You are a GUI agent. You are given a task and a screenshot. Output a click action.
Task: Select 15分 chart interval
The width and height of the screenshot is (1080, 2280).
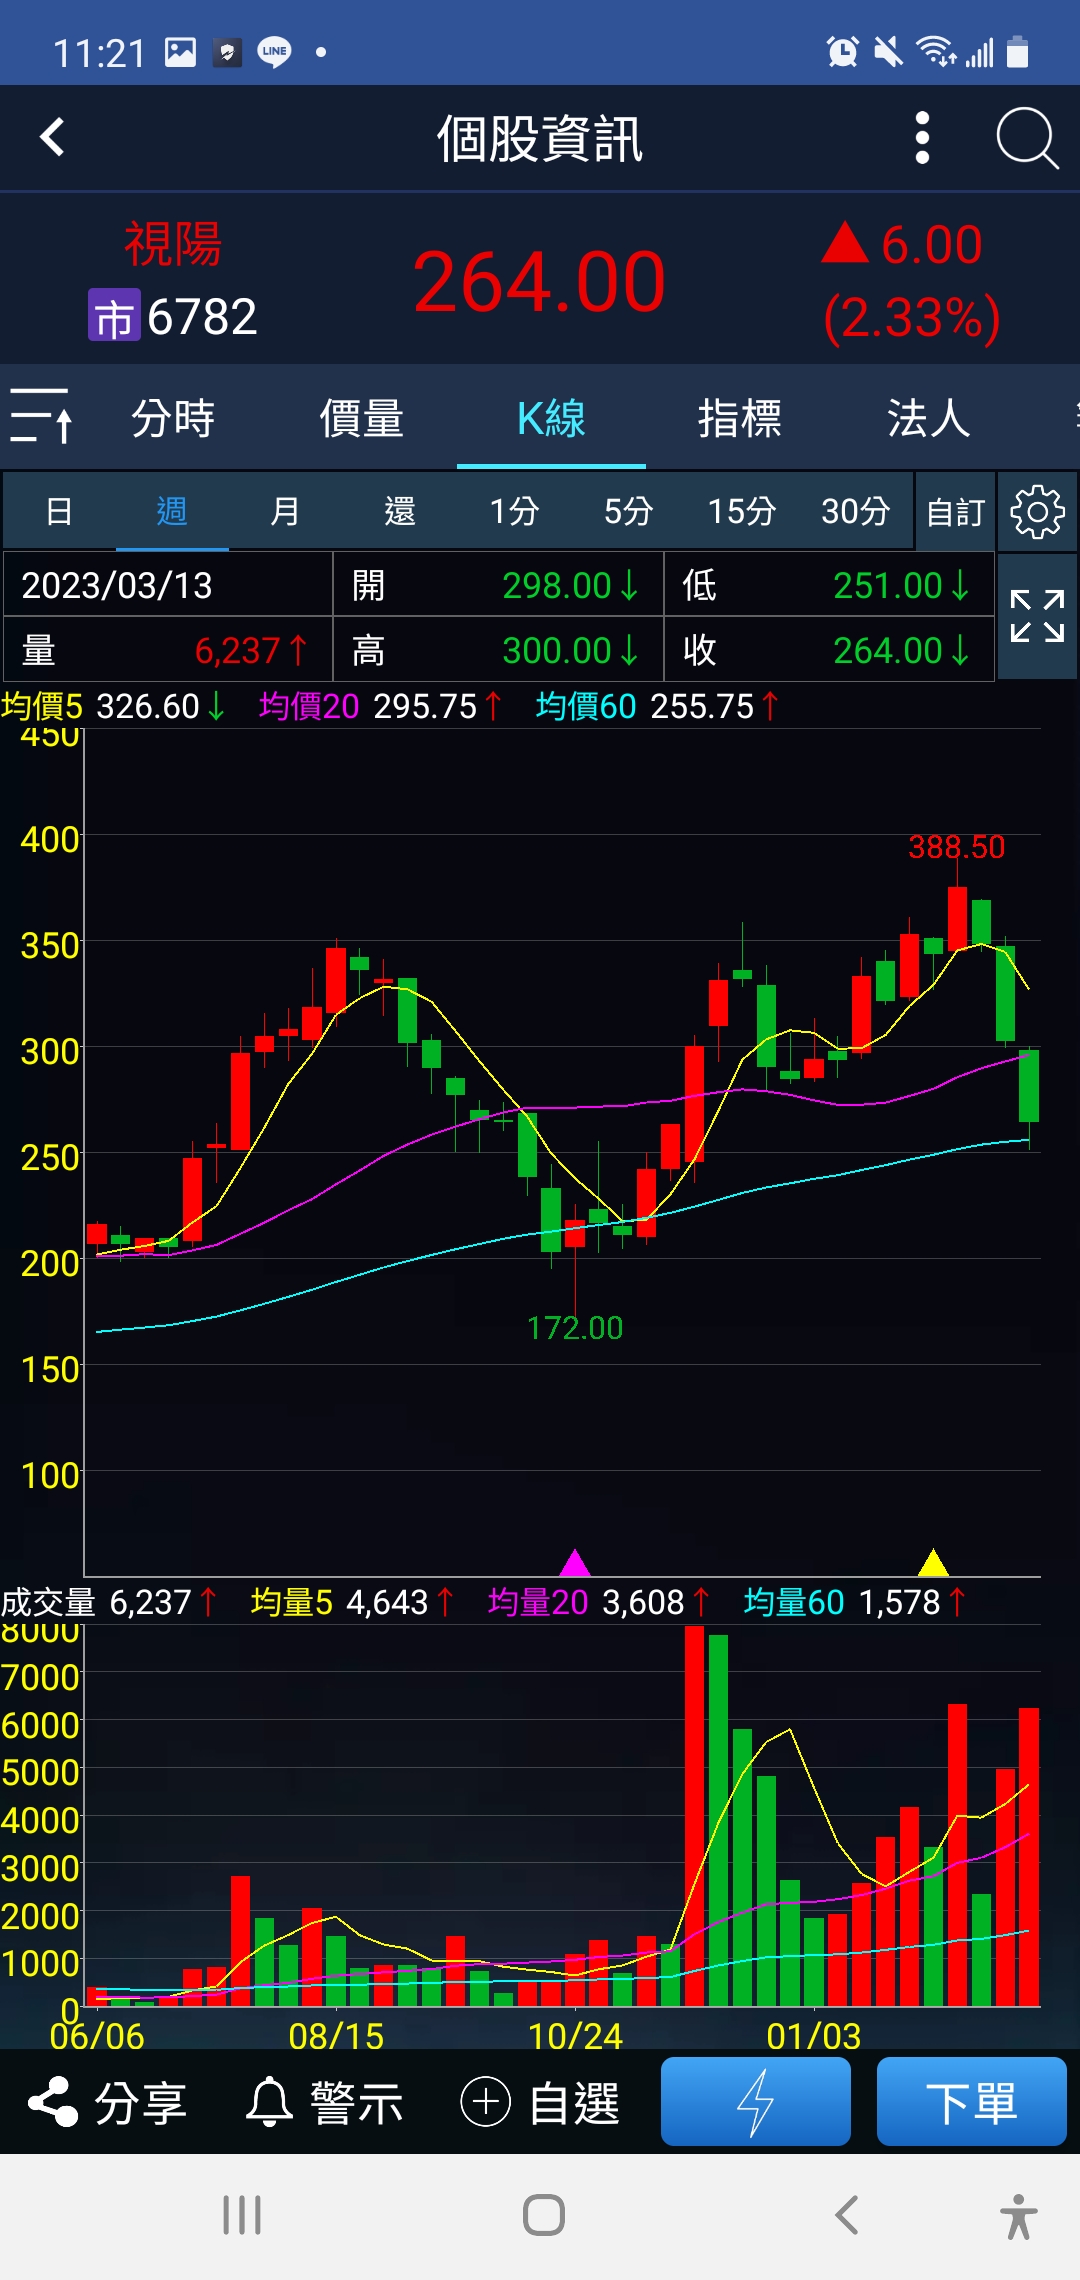(x=742, y=511)
